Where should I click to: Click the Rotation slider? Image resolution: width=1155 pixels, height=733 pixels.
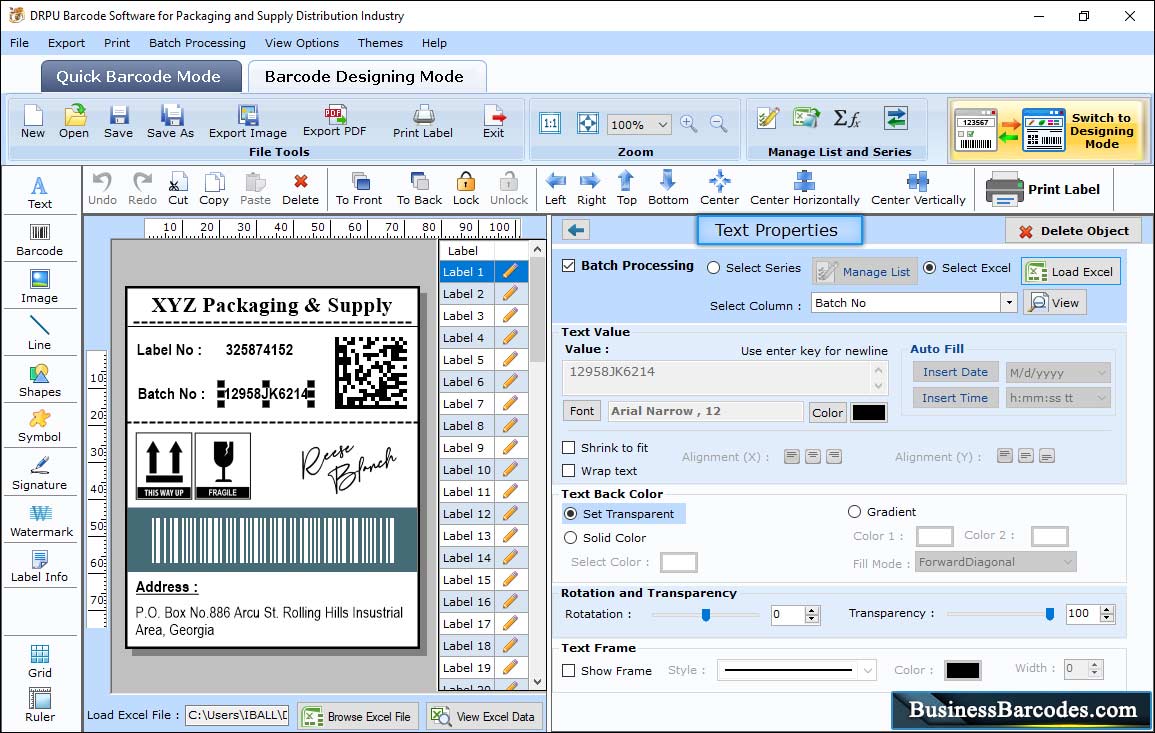tap(705, 614)
